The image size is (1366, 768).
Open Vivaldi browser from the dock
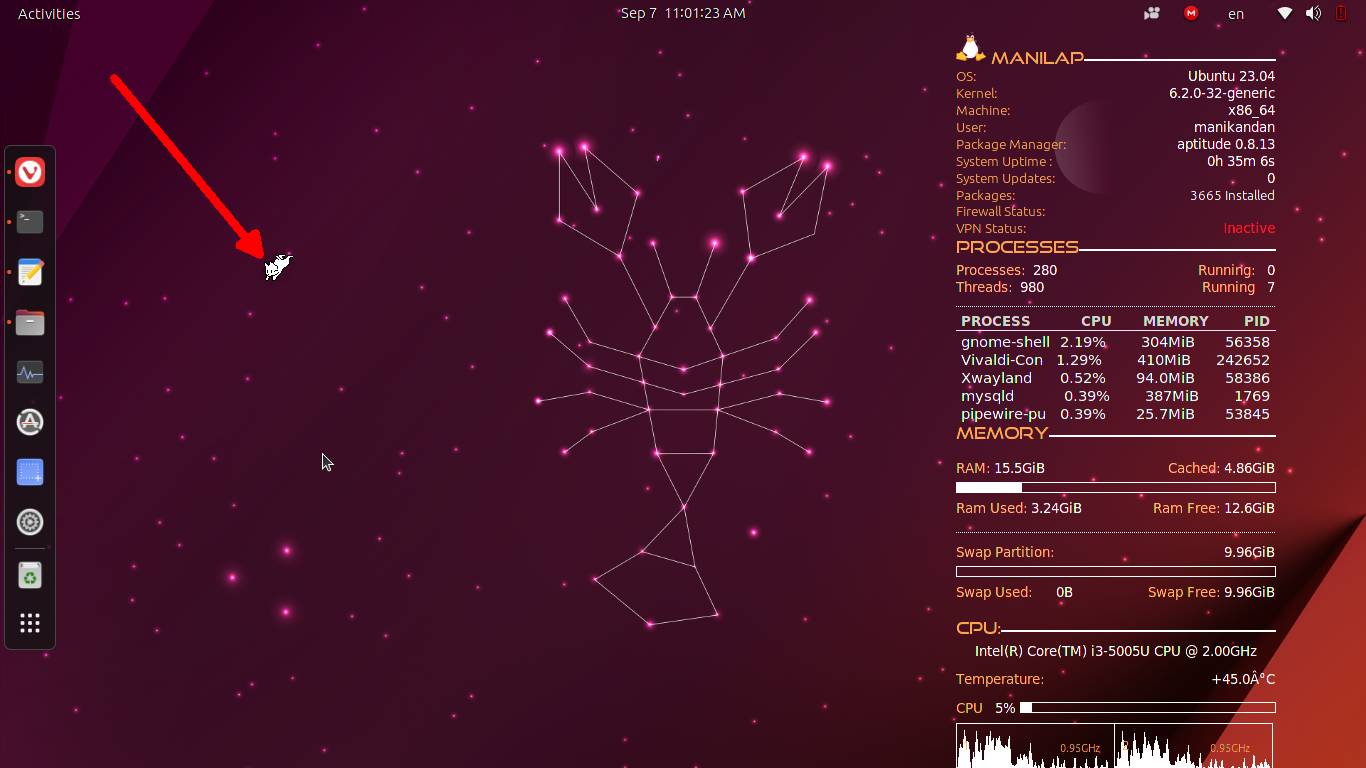(x=30, y=172)
